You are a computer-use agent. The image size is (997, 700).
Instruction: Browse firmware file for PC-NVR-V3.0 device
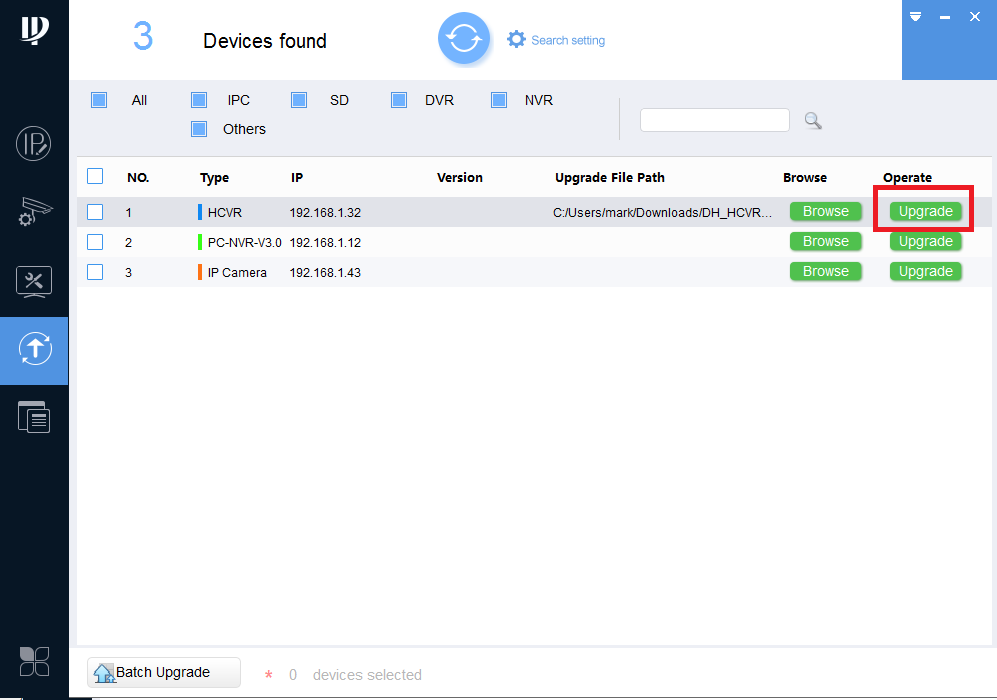coord(825,241)
